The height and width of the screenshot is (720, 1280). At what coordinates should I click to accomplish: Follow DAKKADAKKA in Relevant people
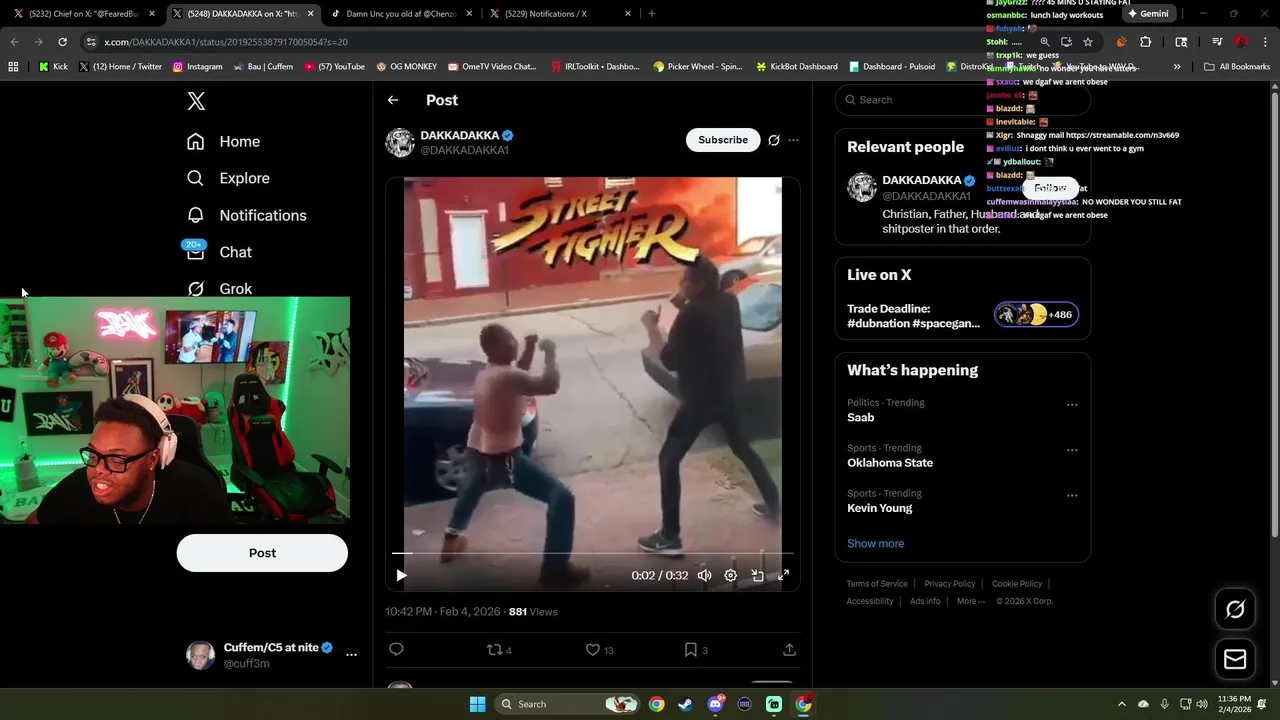click(x=1050, y=188)
